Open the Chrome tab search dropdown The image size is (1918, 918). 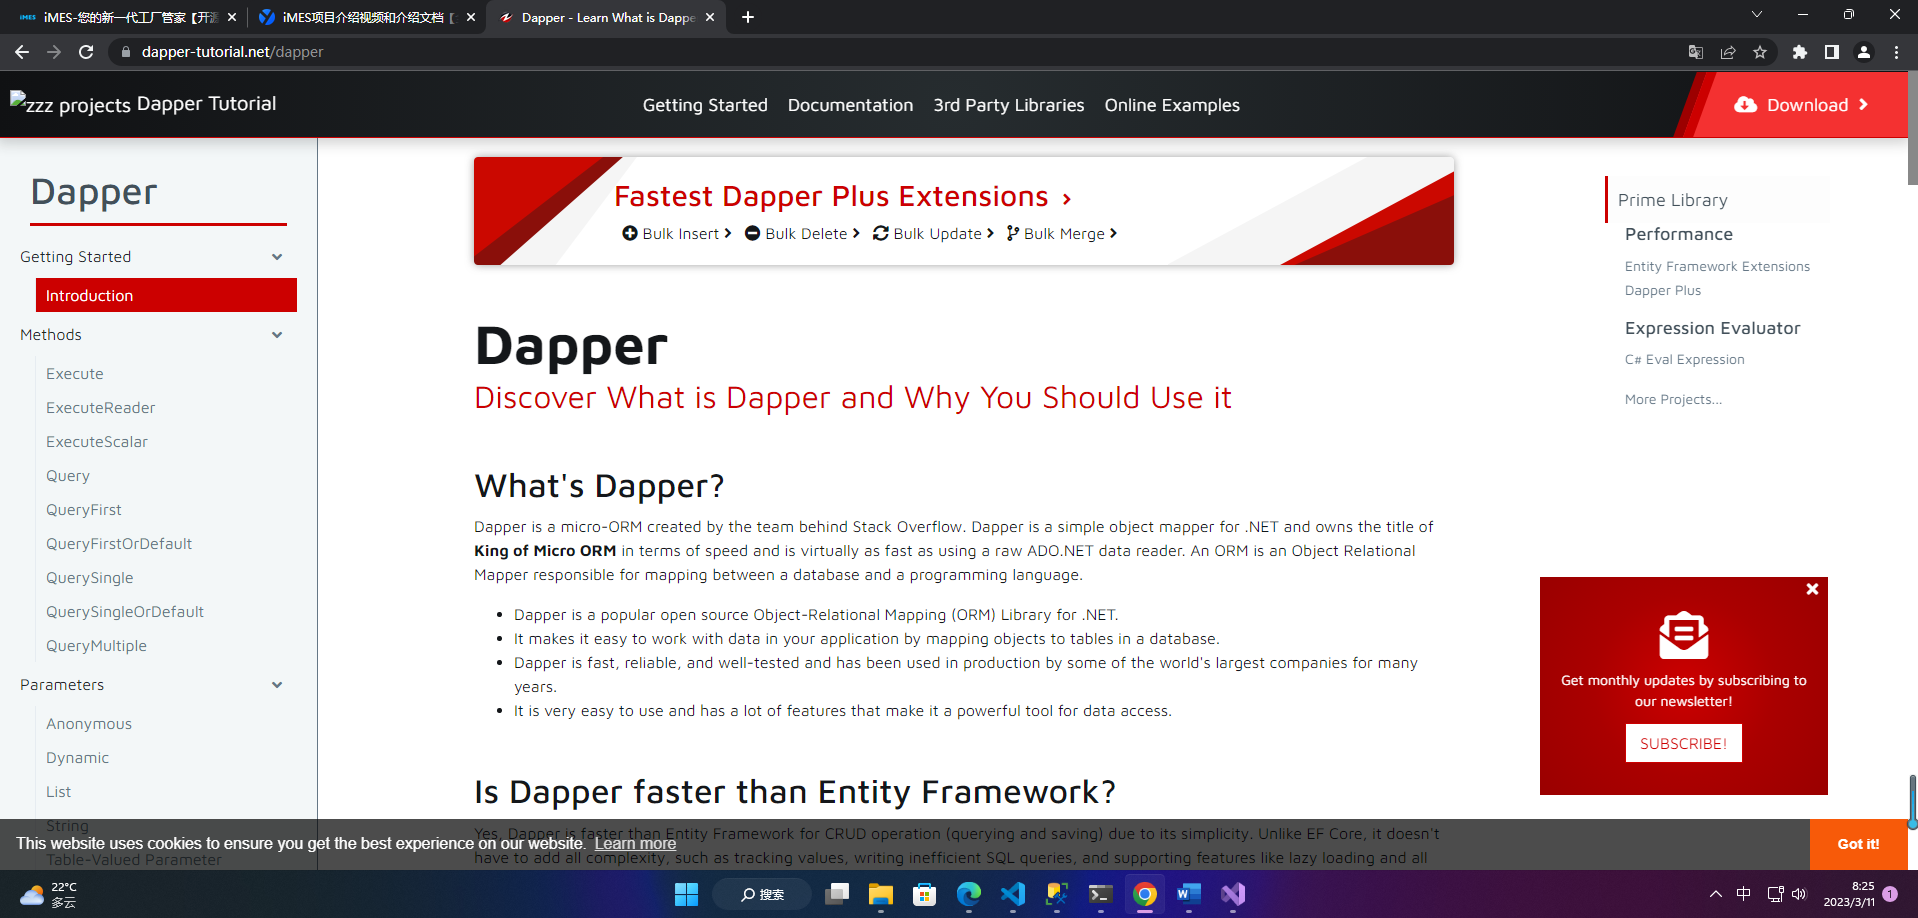coord(1757,15)
